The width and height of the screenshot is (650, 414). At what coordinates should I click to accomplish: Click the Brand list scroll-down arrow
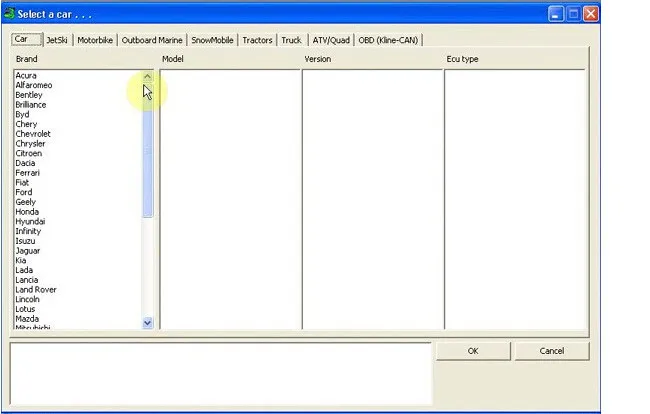click(147, 322)
